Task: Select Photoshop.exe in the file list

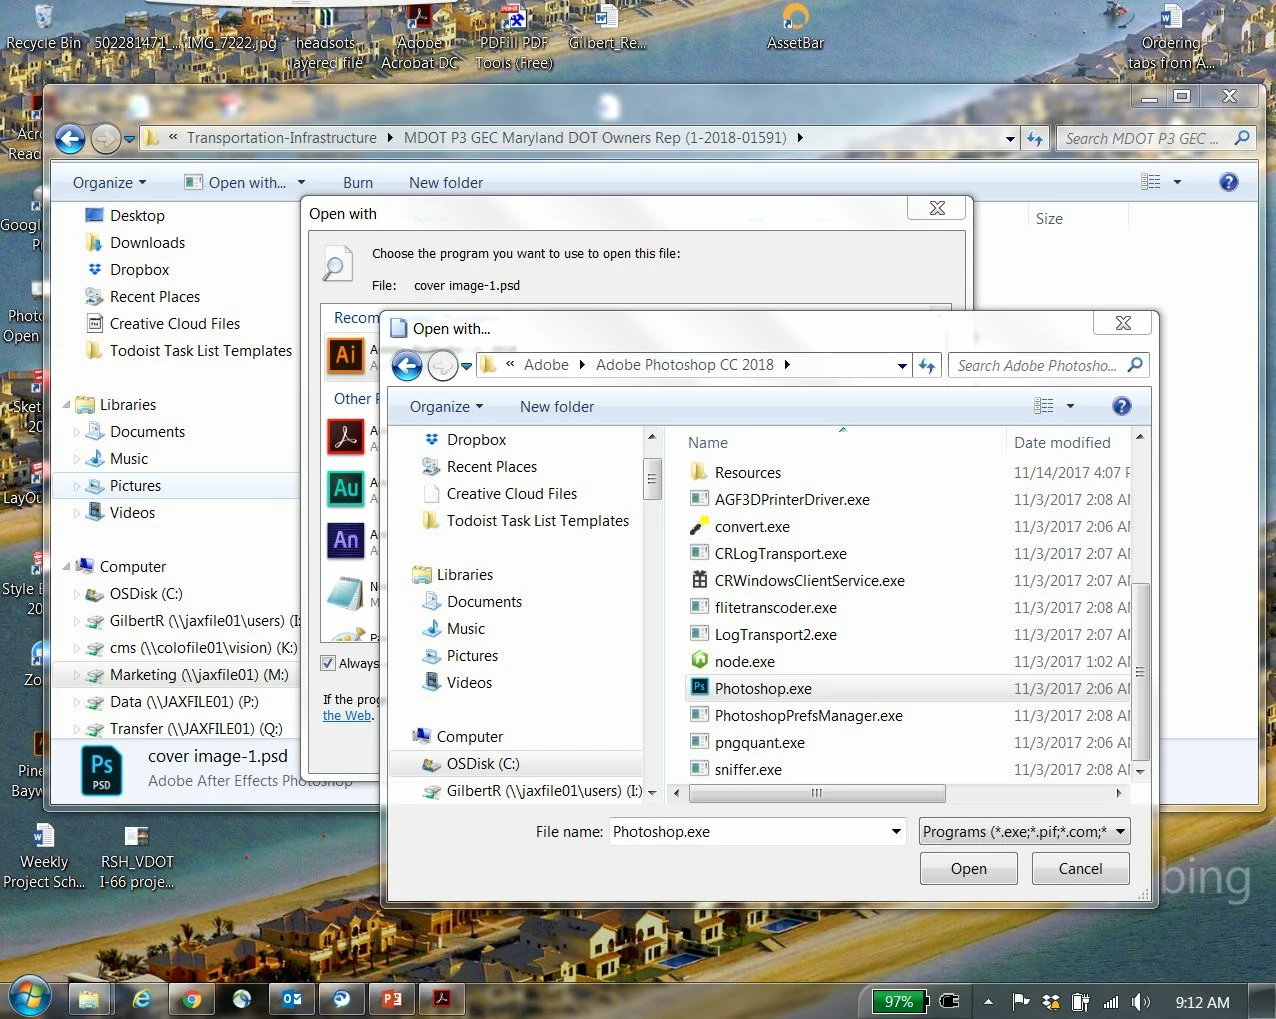Action: coord(762,689)
